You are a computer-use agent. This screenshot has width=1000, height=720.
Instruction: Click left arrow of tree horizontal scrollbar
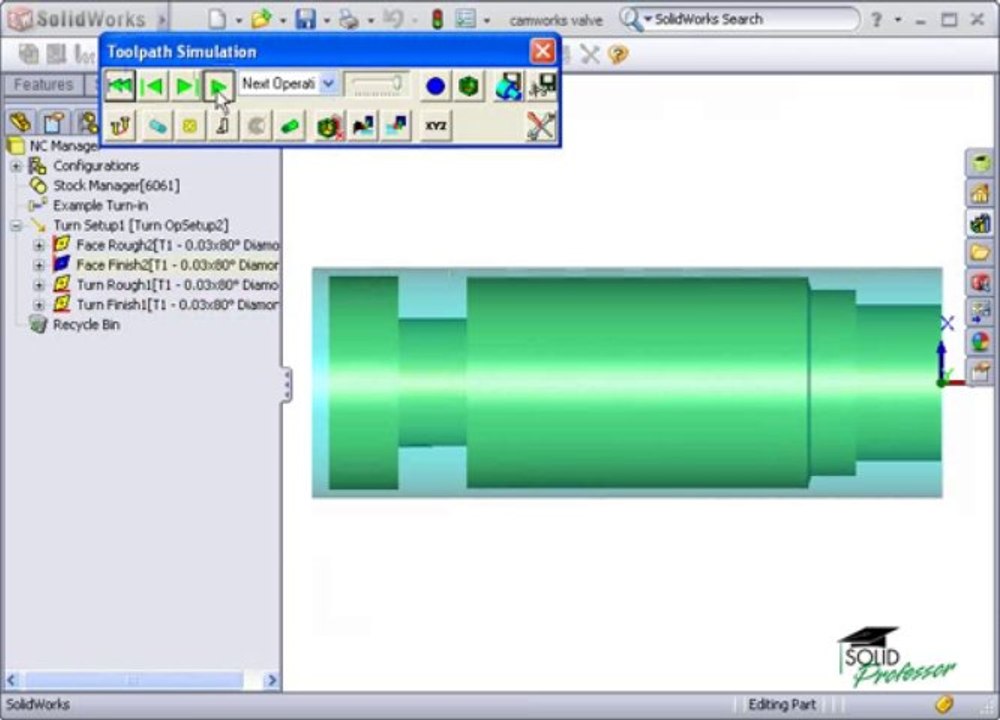coord(12,680)
